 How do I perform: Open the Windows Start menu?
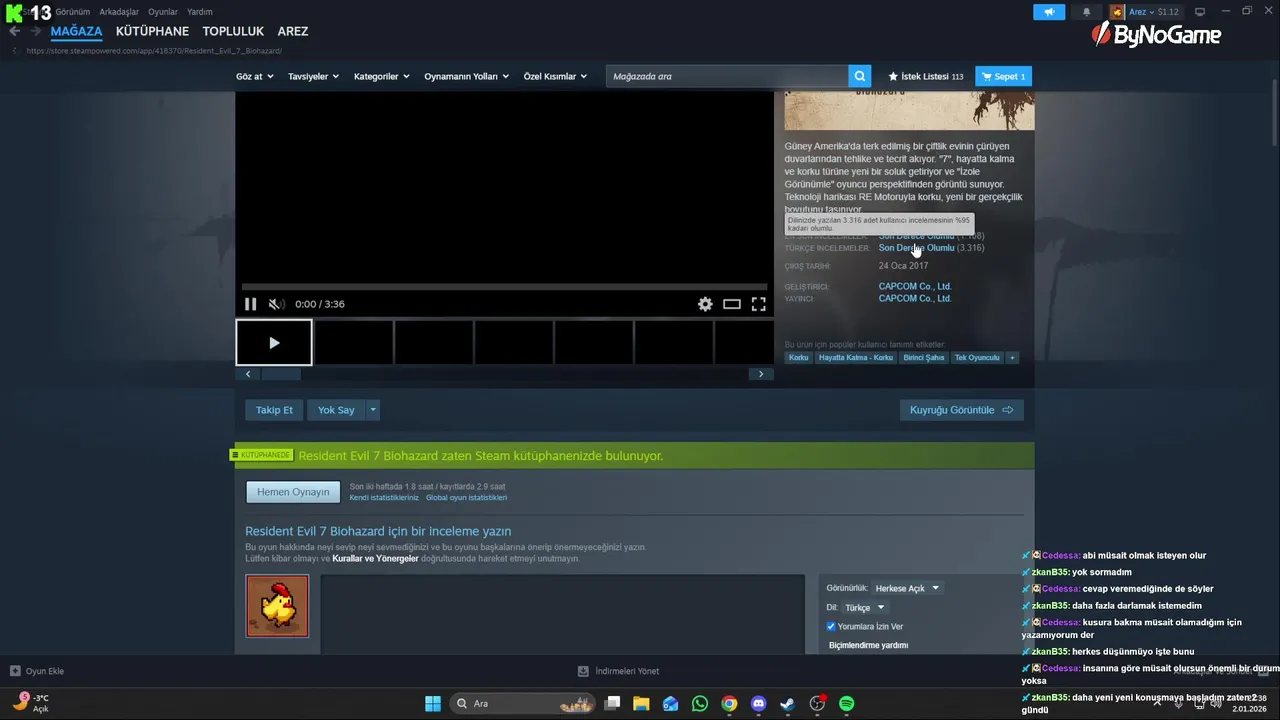[x=433, y=704]
